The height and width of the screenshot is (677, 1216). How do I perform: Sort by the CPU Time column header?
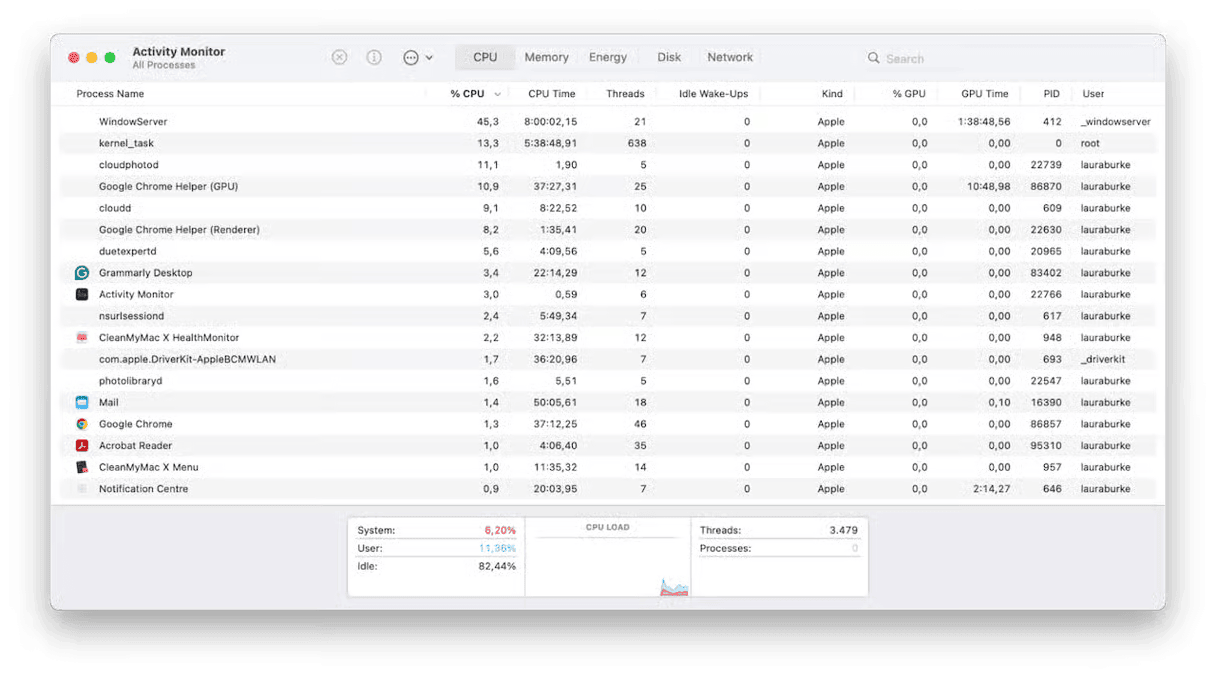click(551, 94)
